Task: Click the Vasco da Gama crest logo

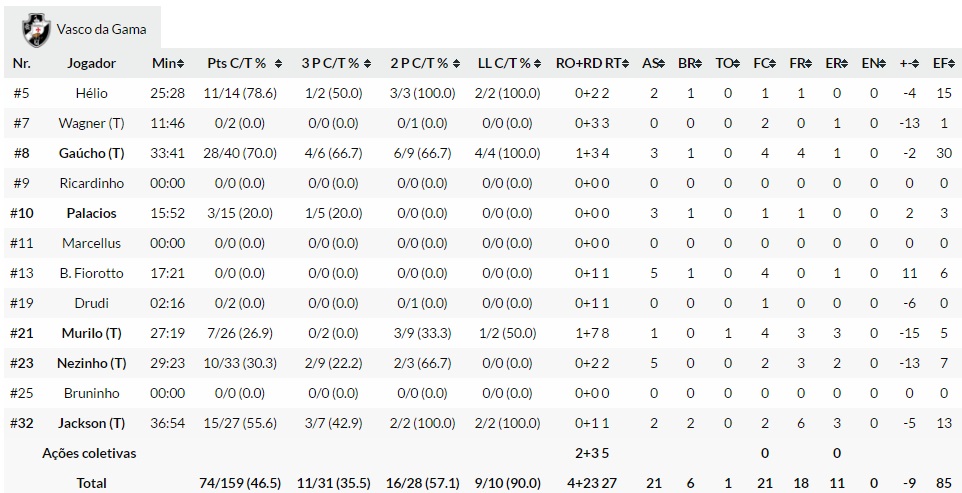Action: coord(38,28)
